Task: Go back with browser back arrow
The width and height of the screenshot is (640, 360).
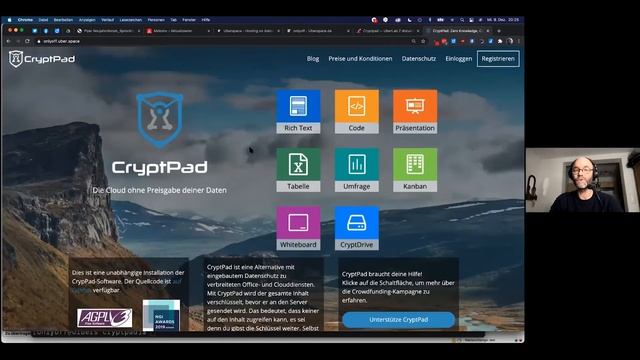Action: click(x=8, y=41)
